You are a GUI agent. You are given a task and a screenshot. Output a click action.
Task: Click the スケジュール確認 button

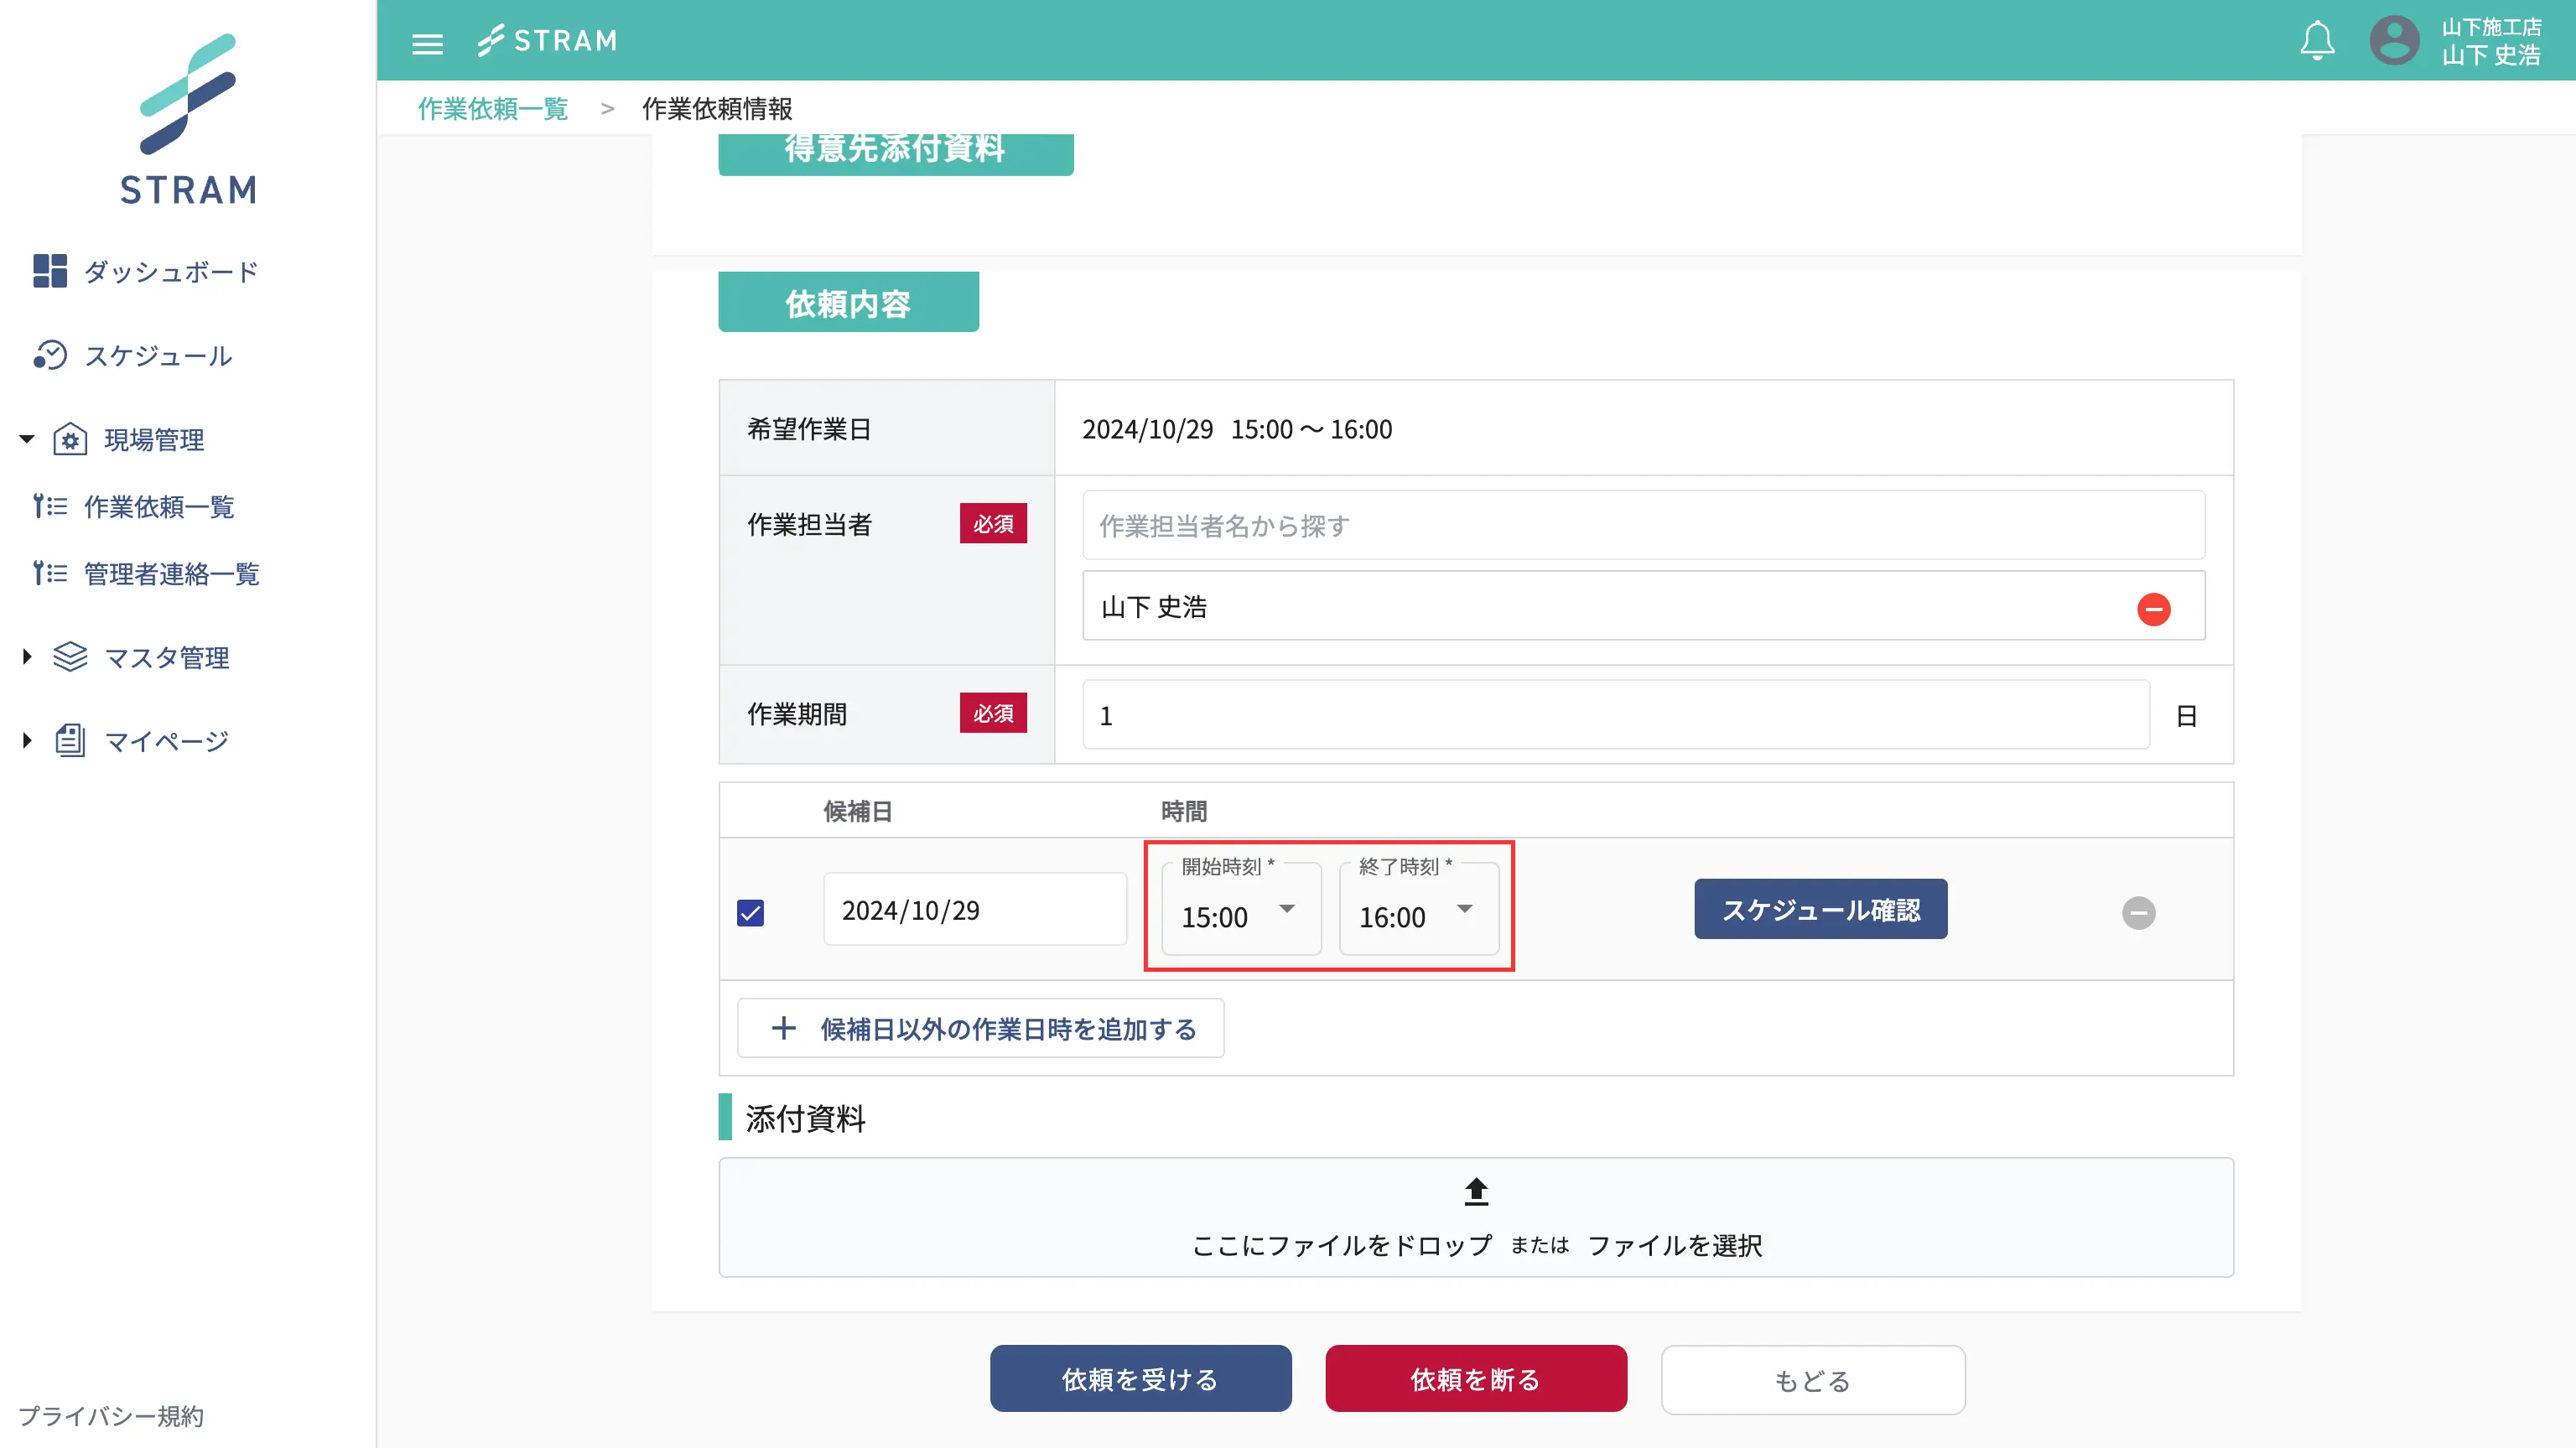point(1820,909)
